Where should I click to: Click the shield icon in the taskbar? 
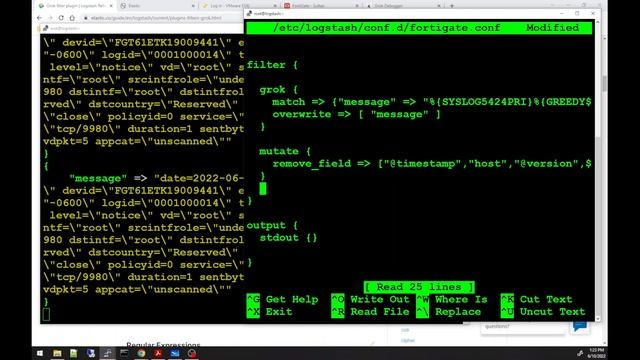point(91,353)
